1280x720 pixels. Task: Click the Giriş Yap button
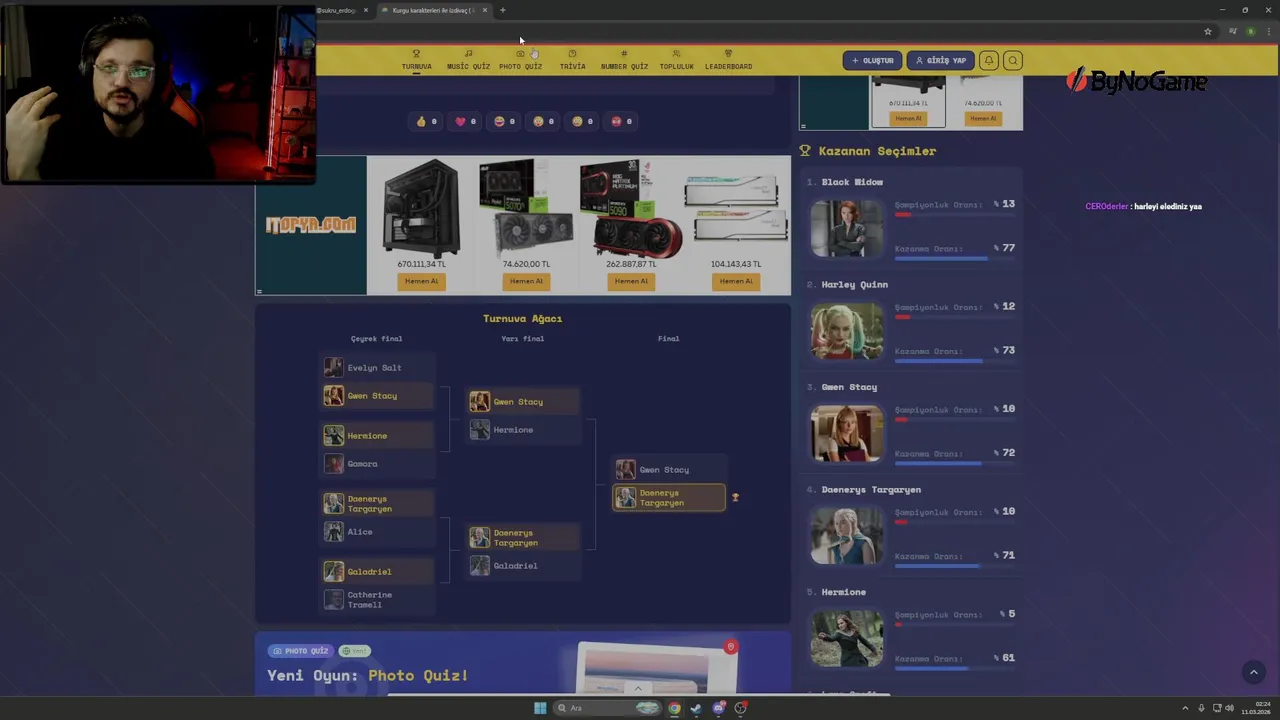coord(940,60)
